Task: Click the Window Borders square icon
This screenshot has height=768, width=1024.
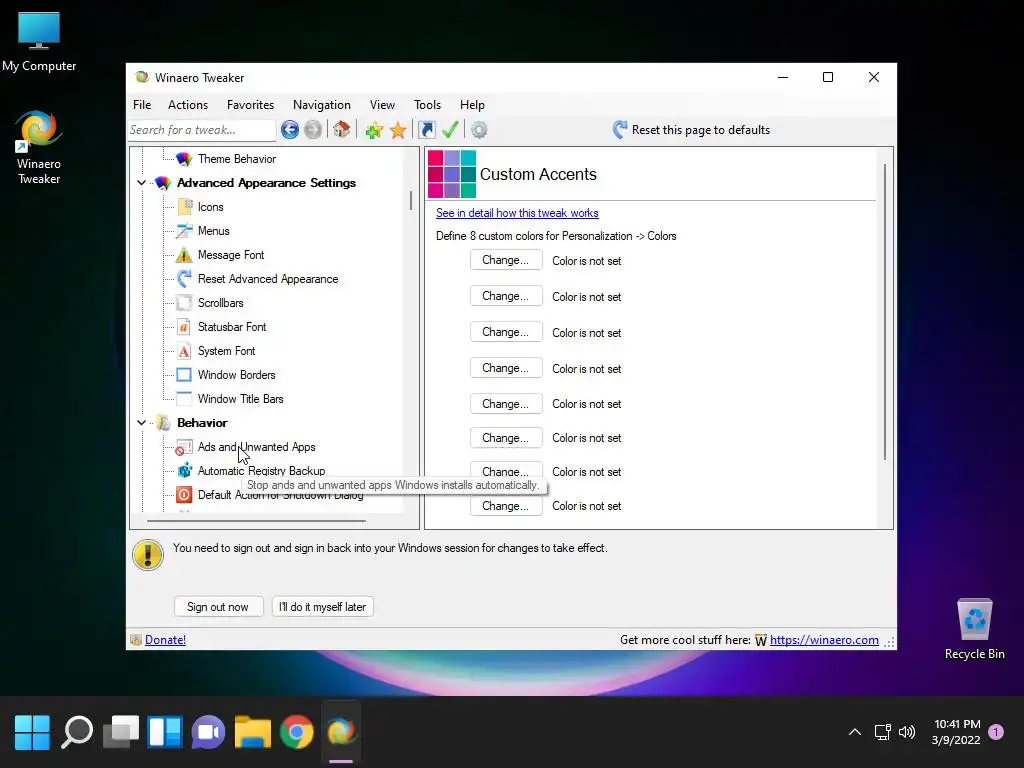Action: tap(185, 375)
